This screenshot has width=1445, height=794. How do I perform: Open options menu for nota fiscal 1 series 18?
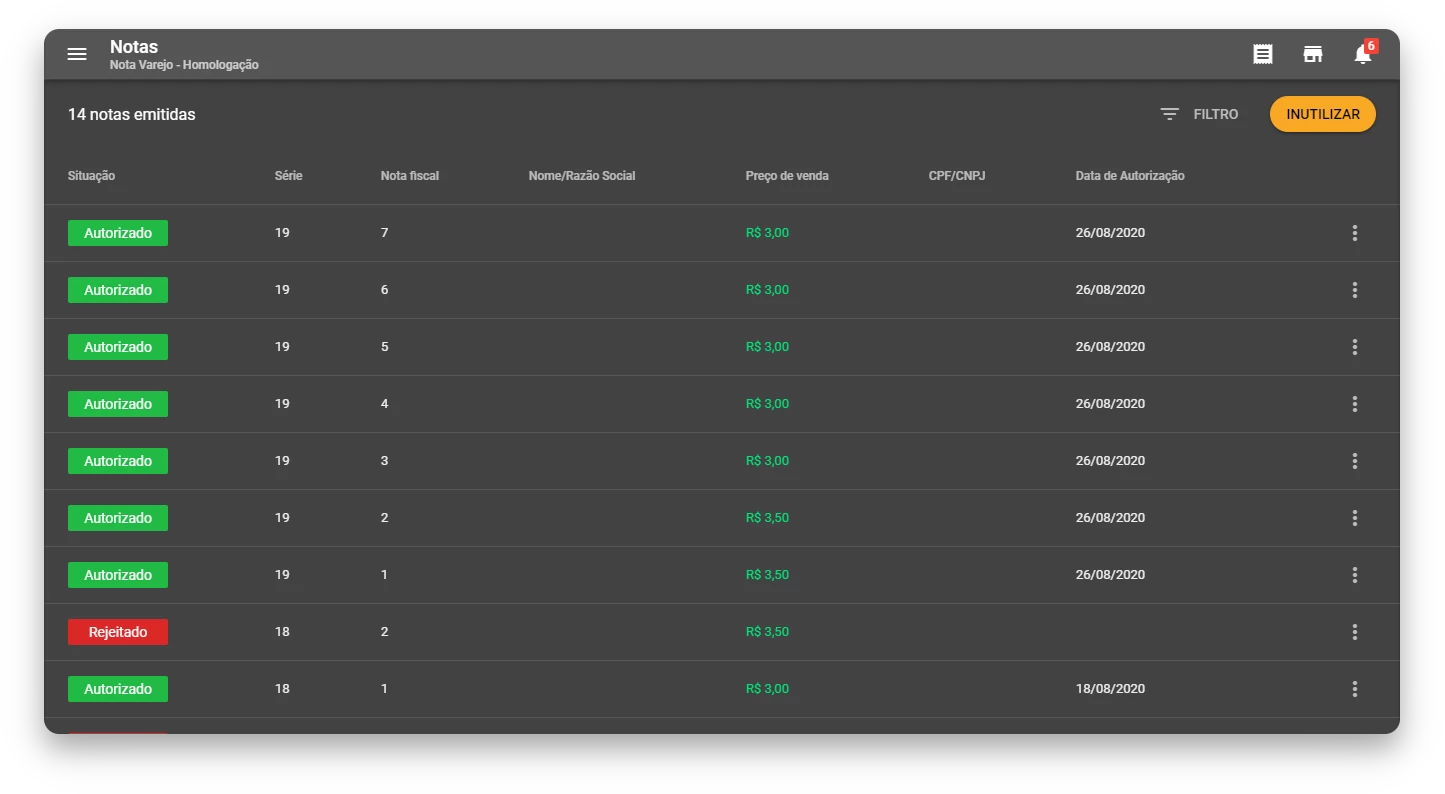1355,689
